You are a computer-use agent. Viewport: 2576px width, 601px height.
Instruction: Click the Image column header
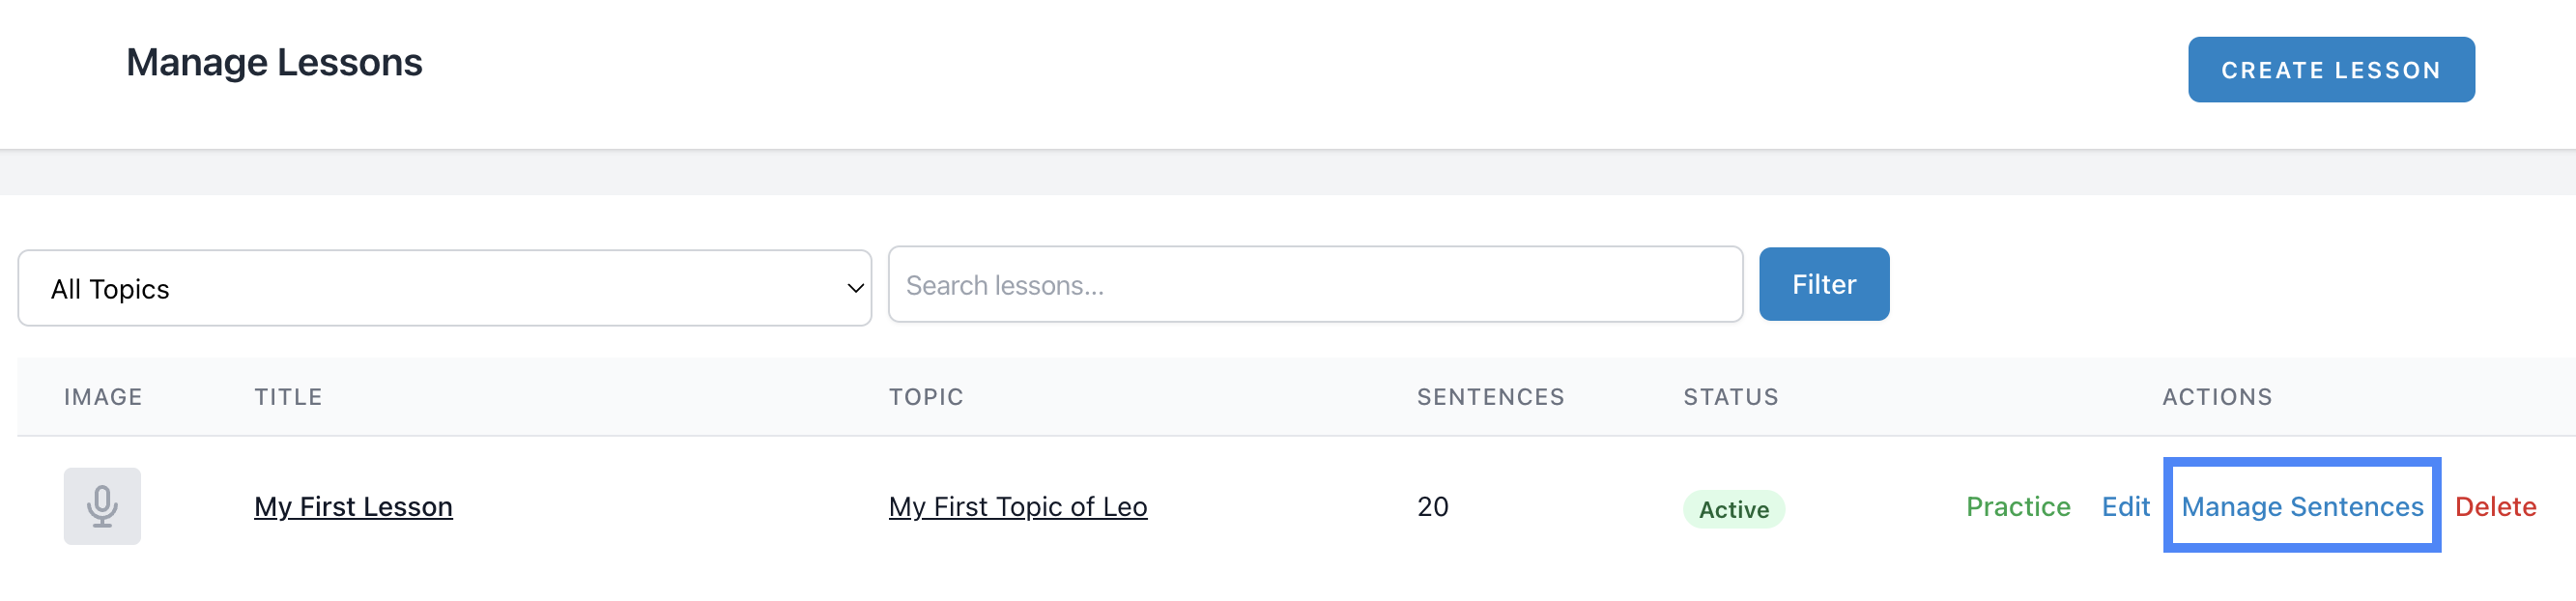click(103, 397)
